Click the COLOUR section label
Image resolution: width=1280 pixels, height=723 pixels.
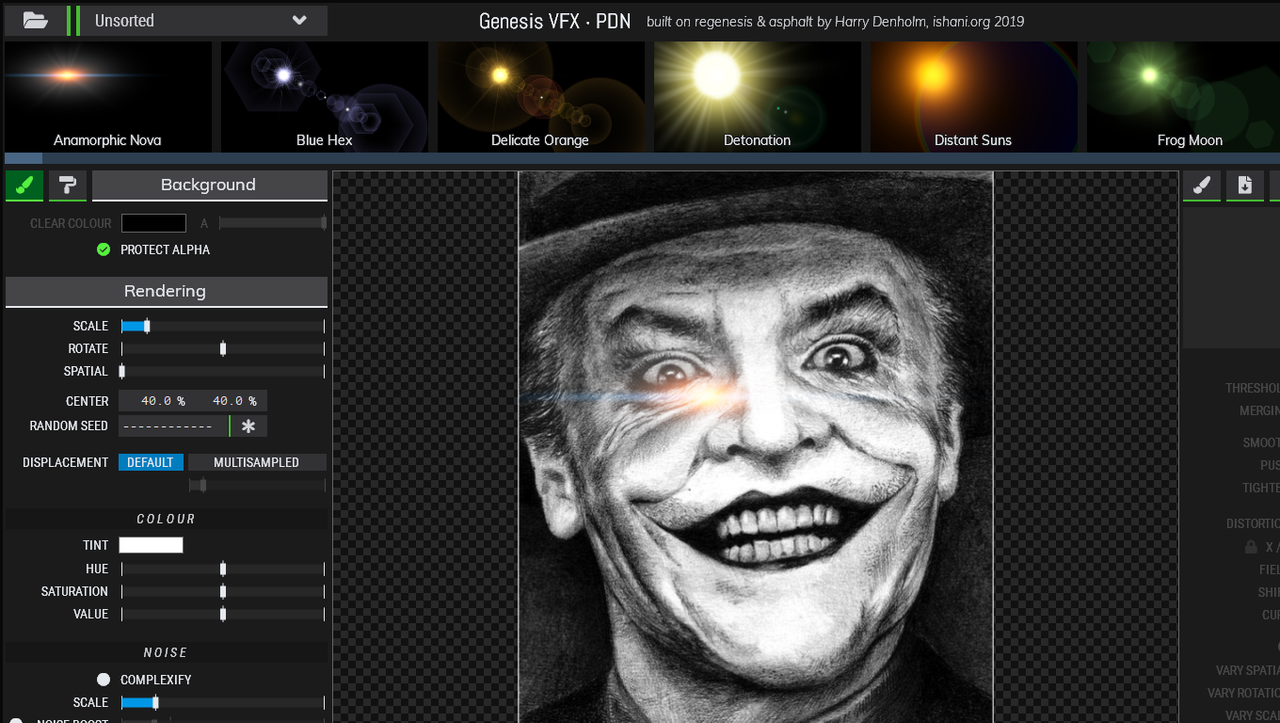[166, 519]
